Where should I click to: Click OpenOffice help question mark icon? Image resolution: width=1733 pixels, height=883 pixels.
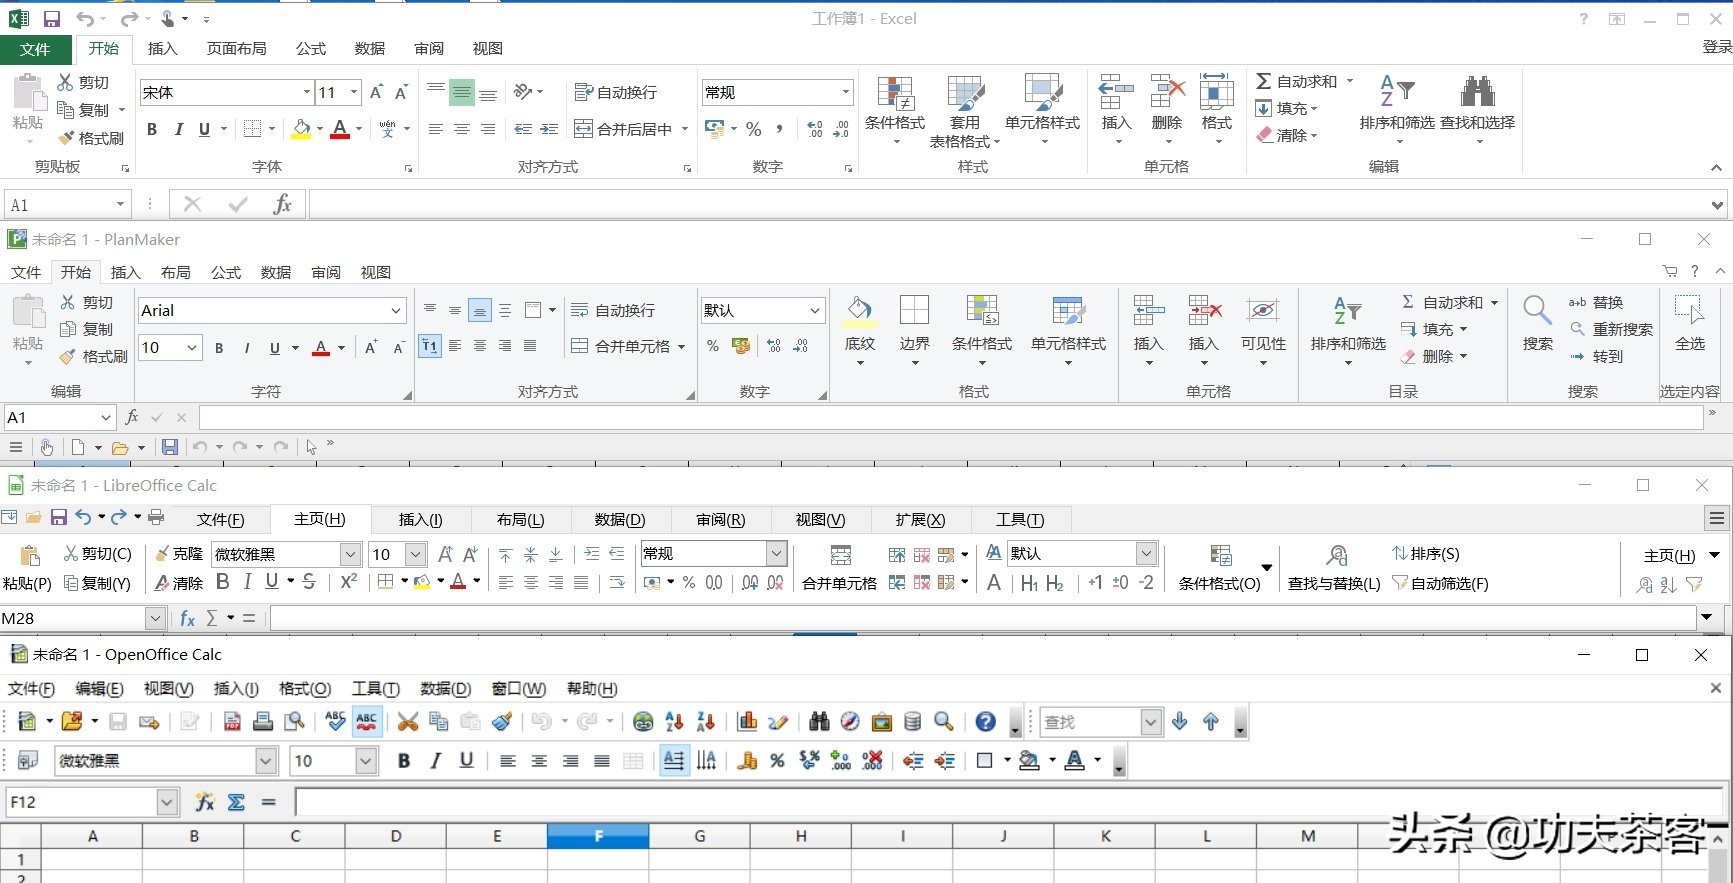(x=985, y=721)
